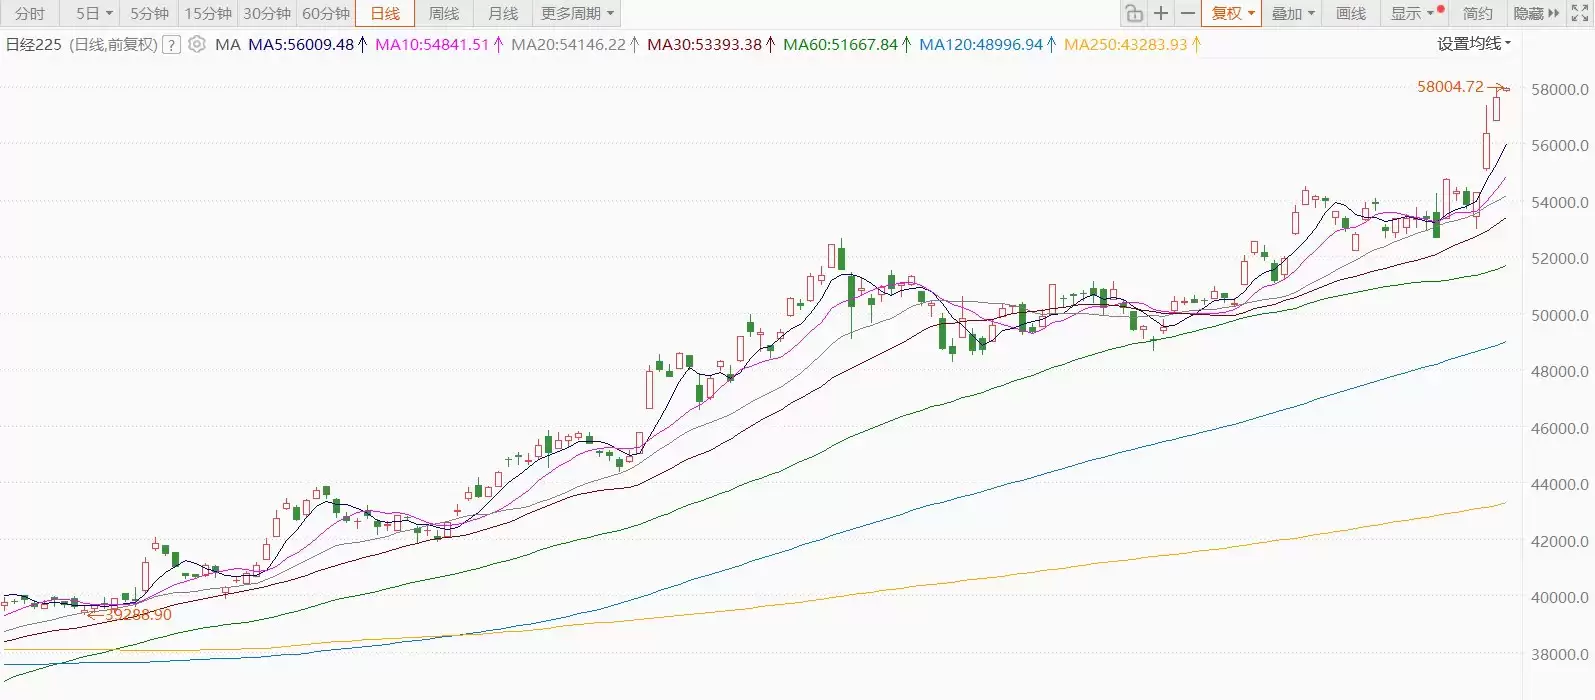Click the unlock padlock icon
The width and height of the screenshot is (1595, 700).
(x=1134, y=13)
